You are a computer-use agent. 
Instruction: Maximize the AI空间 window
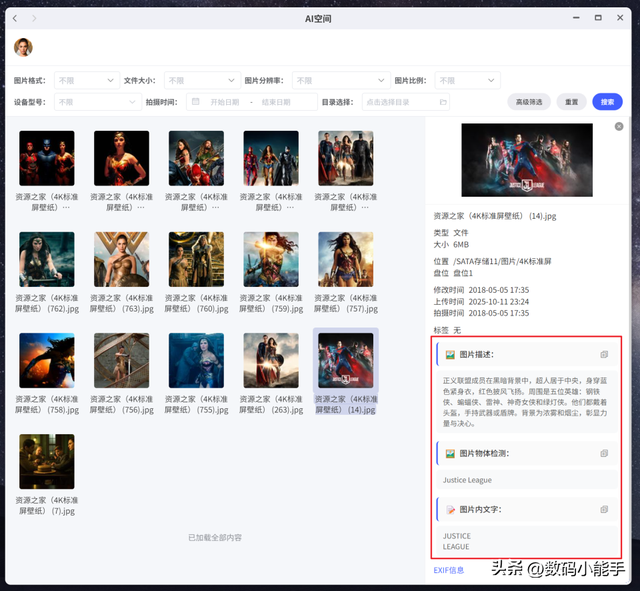598,18
